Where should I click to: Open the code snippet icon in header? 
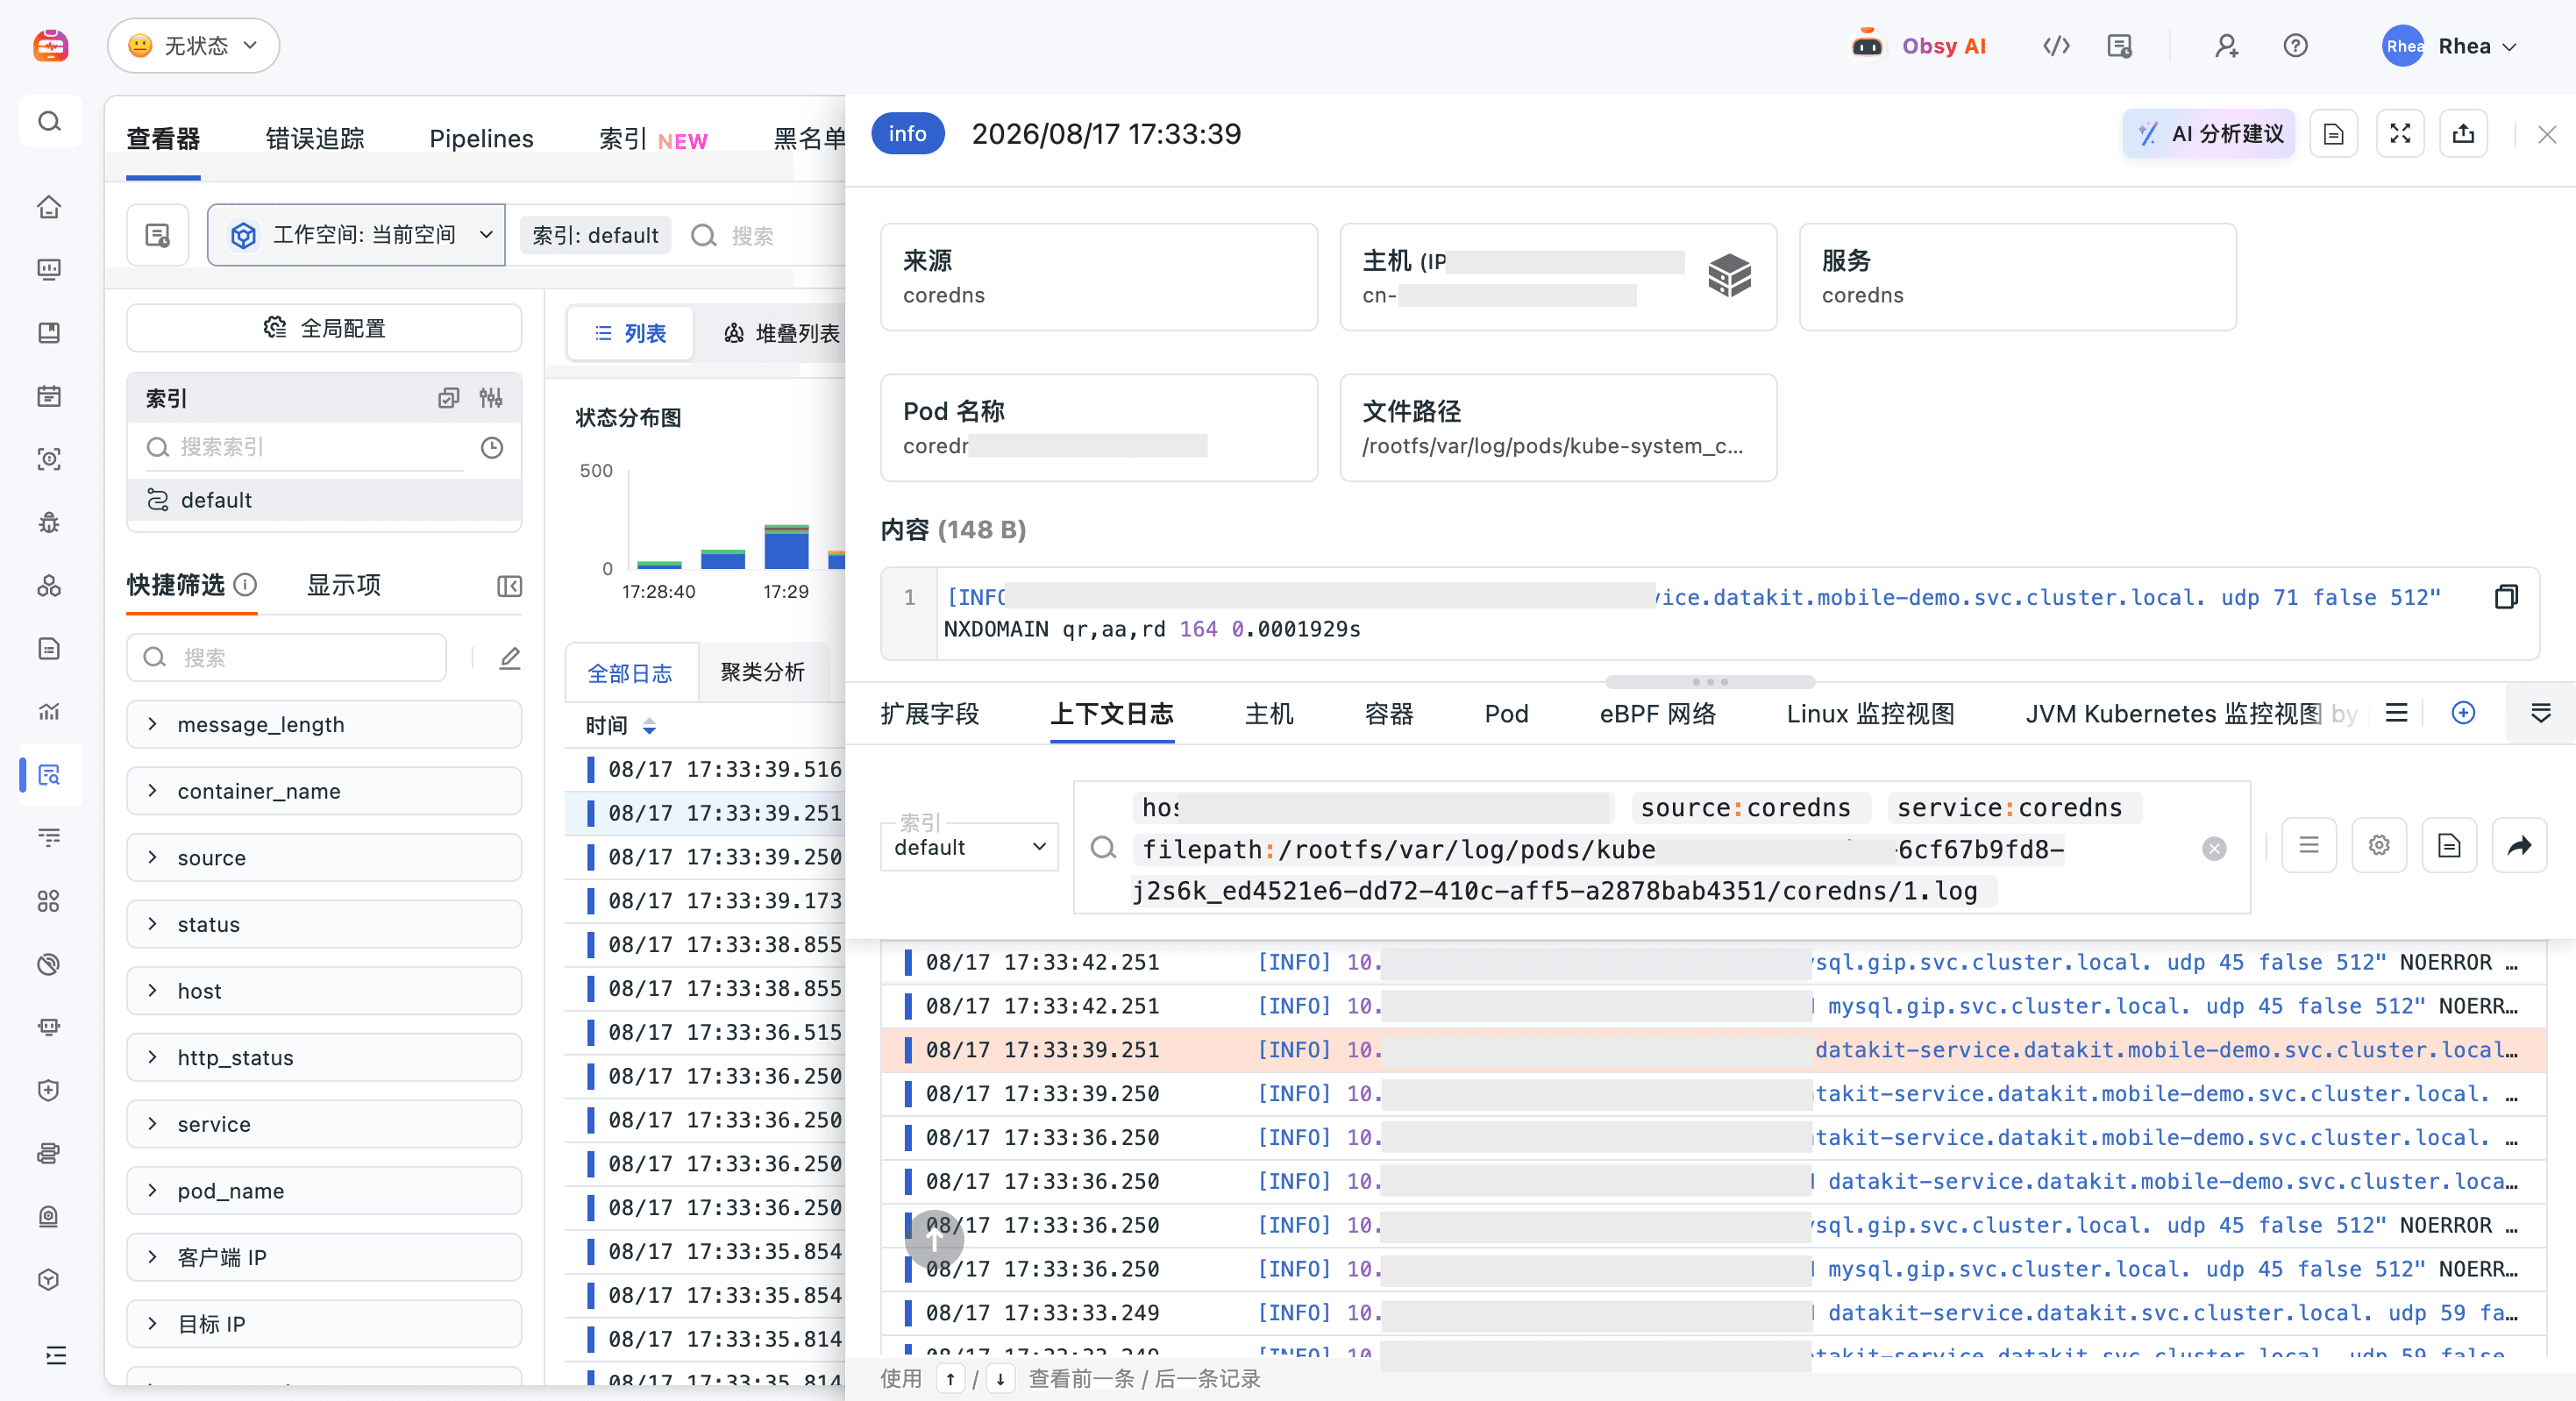(x=2056, y=46)
